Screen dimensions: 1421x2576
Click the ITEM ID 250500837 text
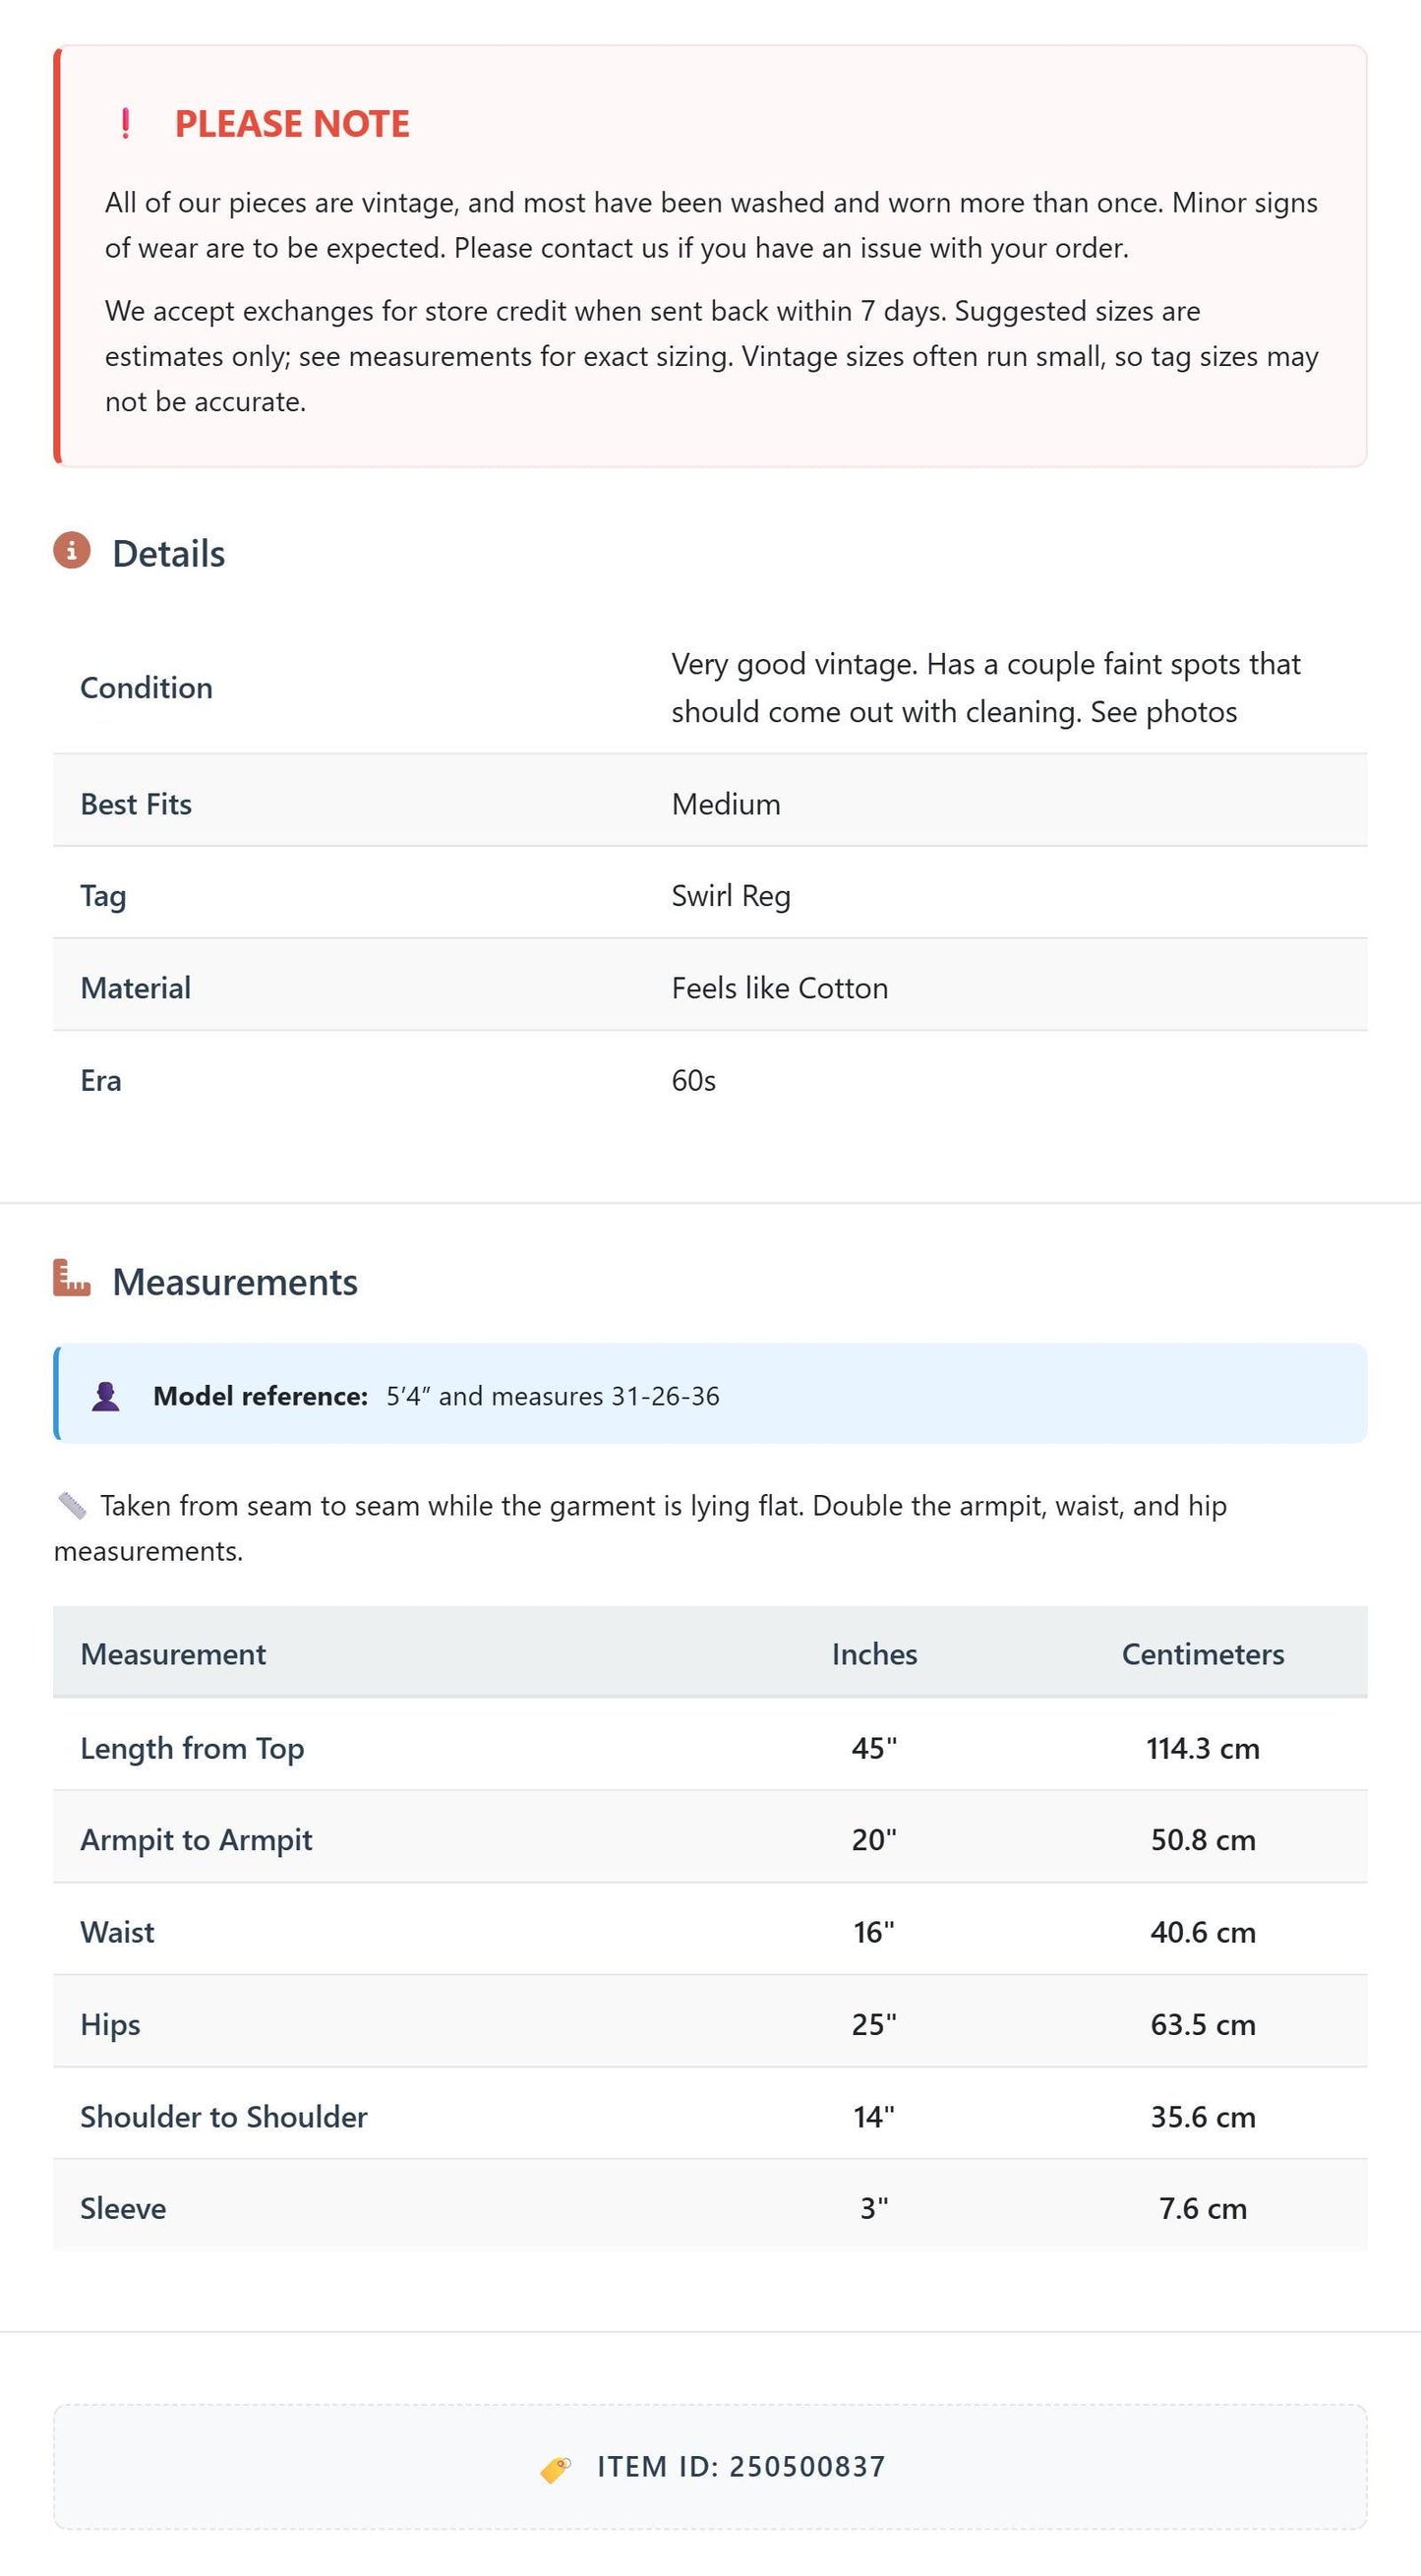pos(741,2467)
